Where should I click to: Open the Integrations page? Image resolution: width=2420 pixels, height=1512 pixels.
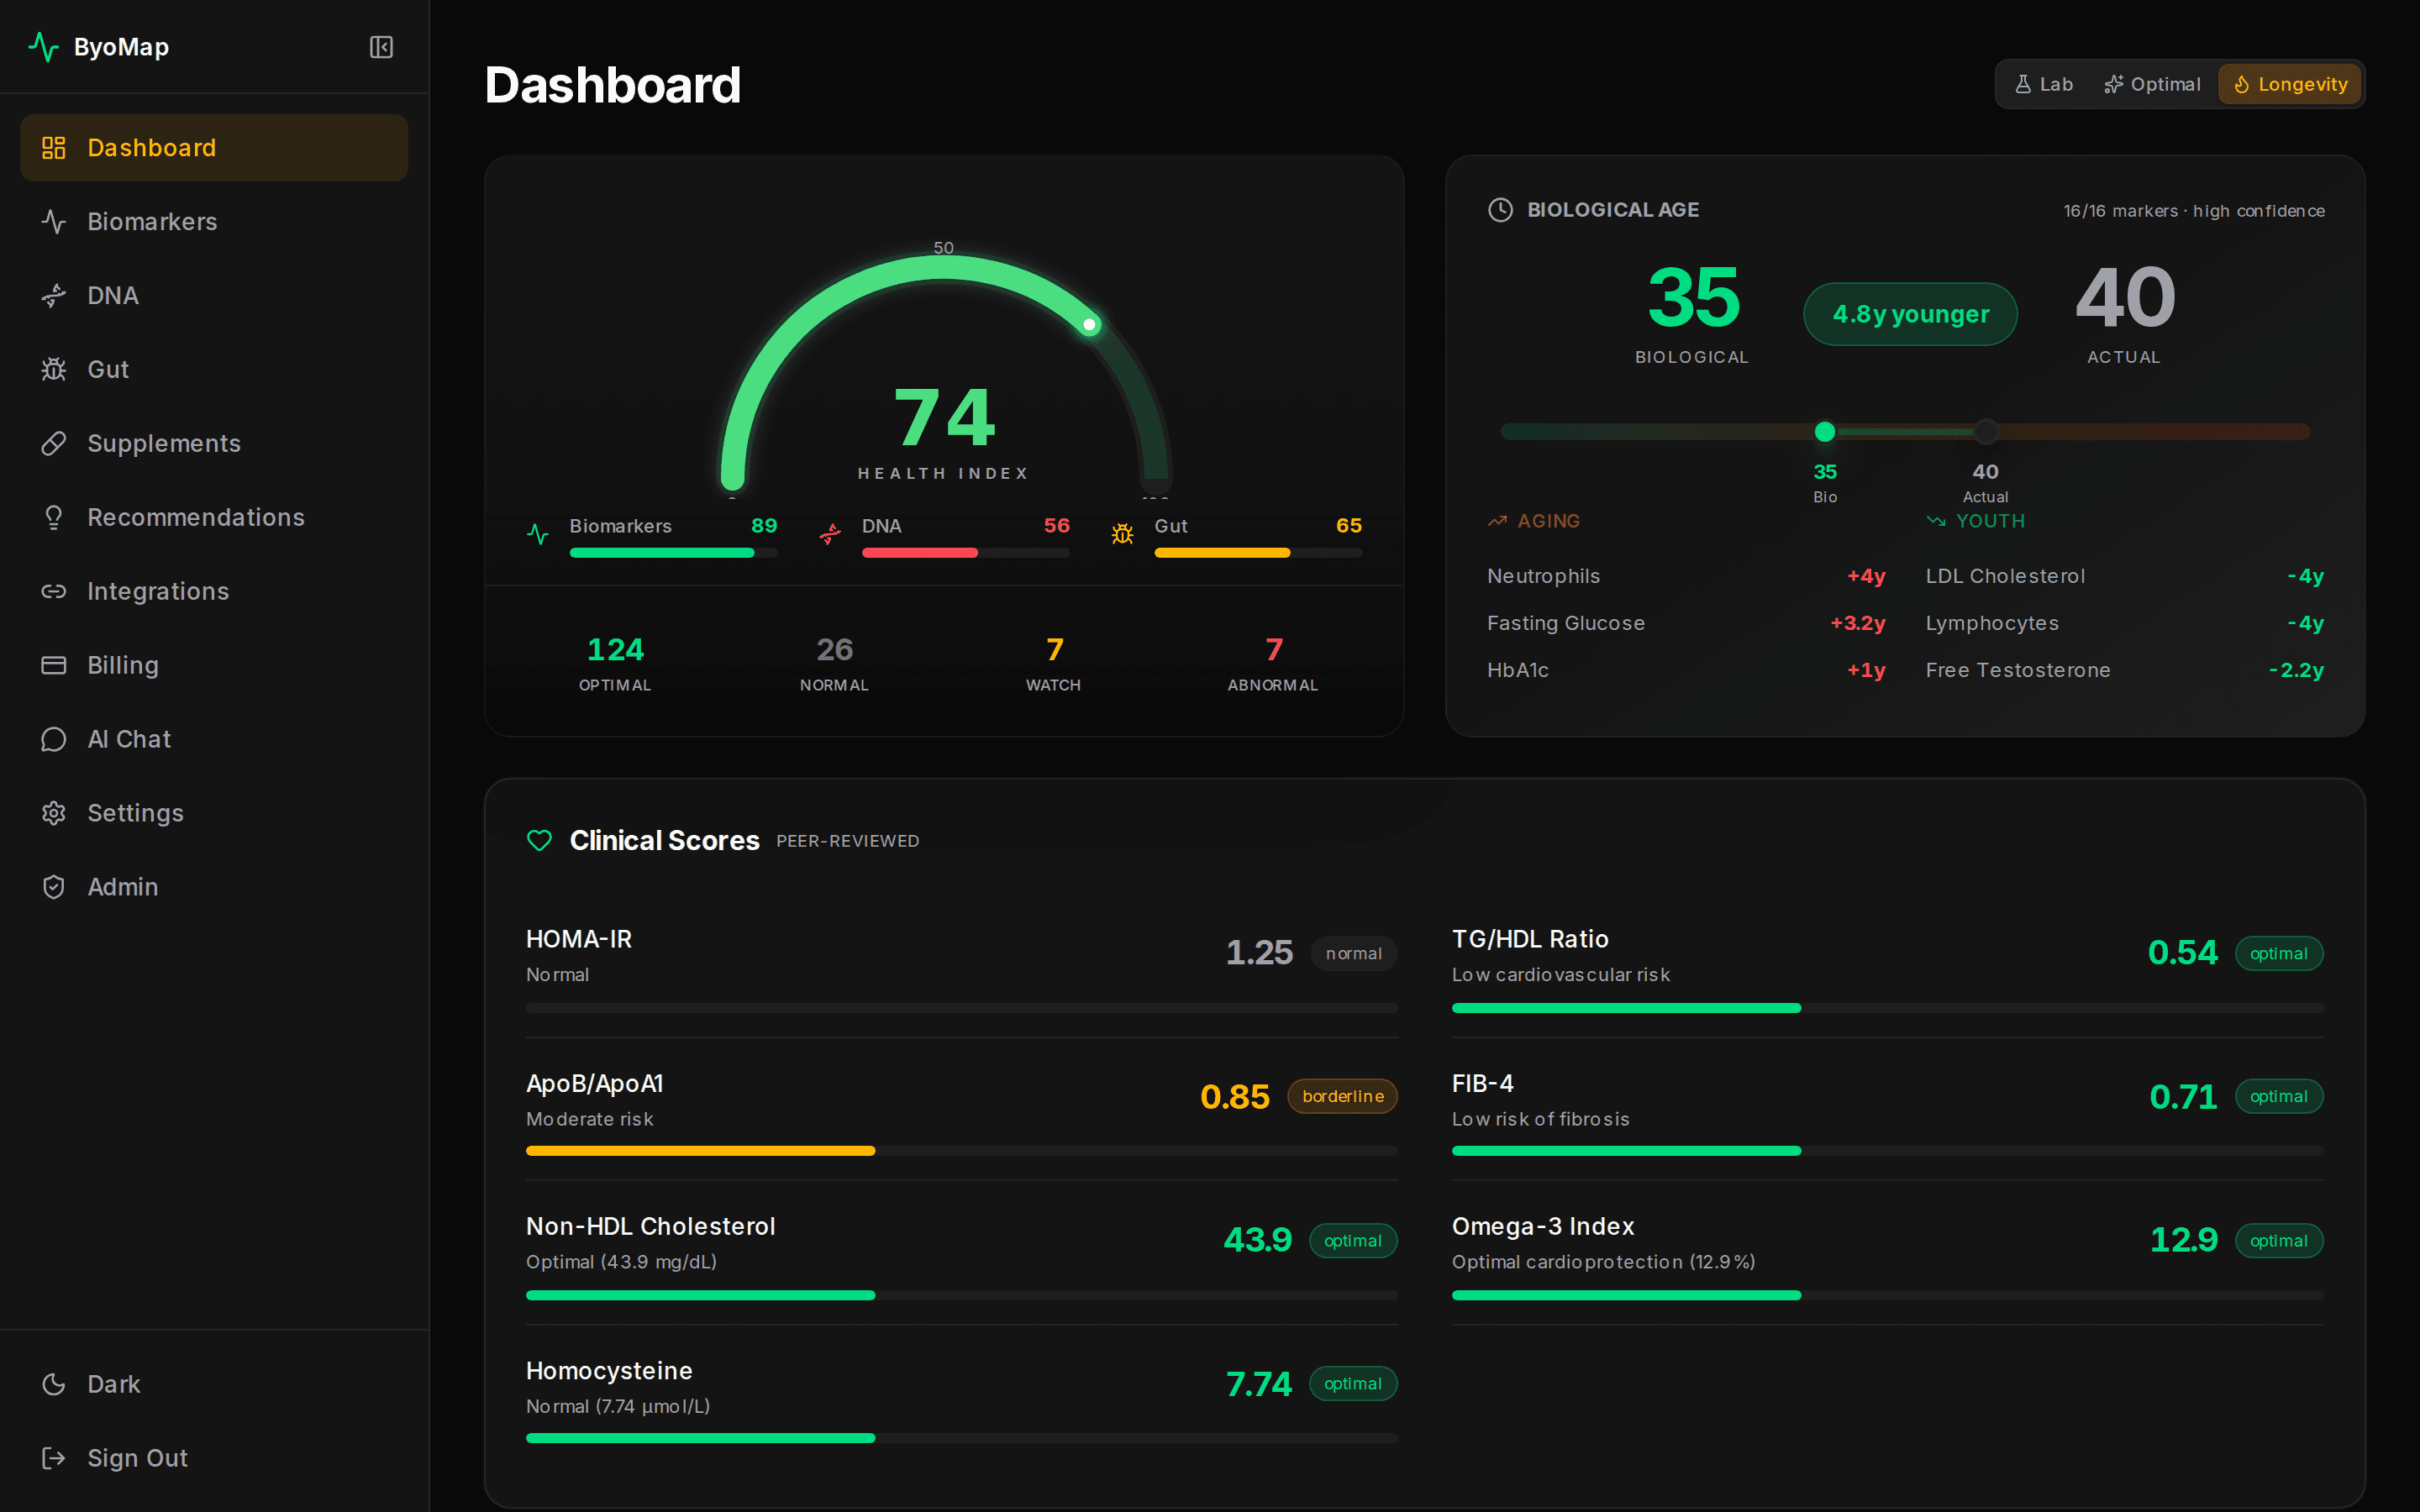tap(54, 591)
